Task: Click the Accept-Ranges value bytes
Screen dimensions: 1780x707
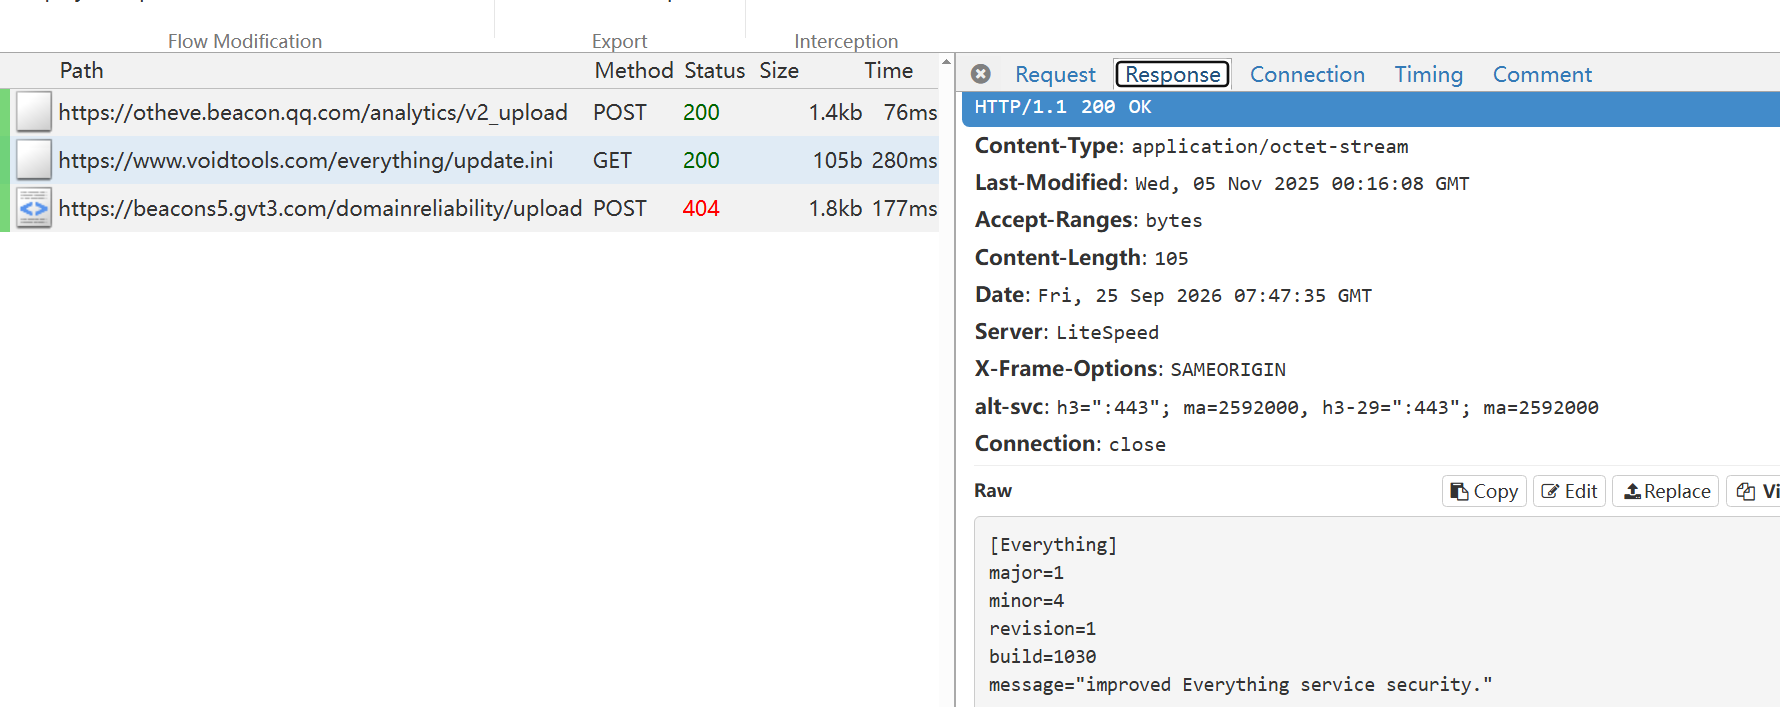Action: (1174, 221)
